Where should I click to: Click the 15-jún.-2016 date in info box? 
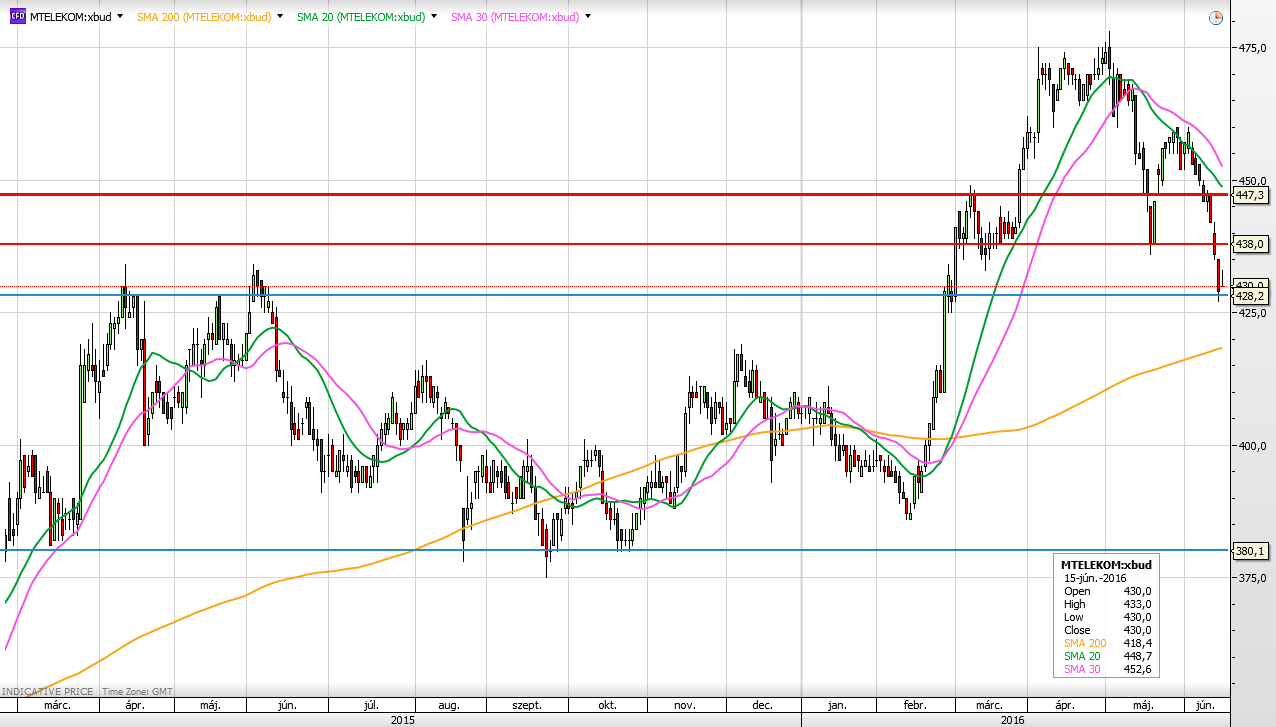(1095, 578)
